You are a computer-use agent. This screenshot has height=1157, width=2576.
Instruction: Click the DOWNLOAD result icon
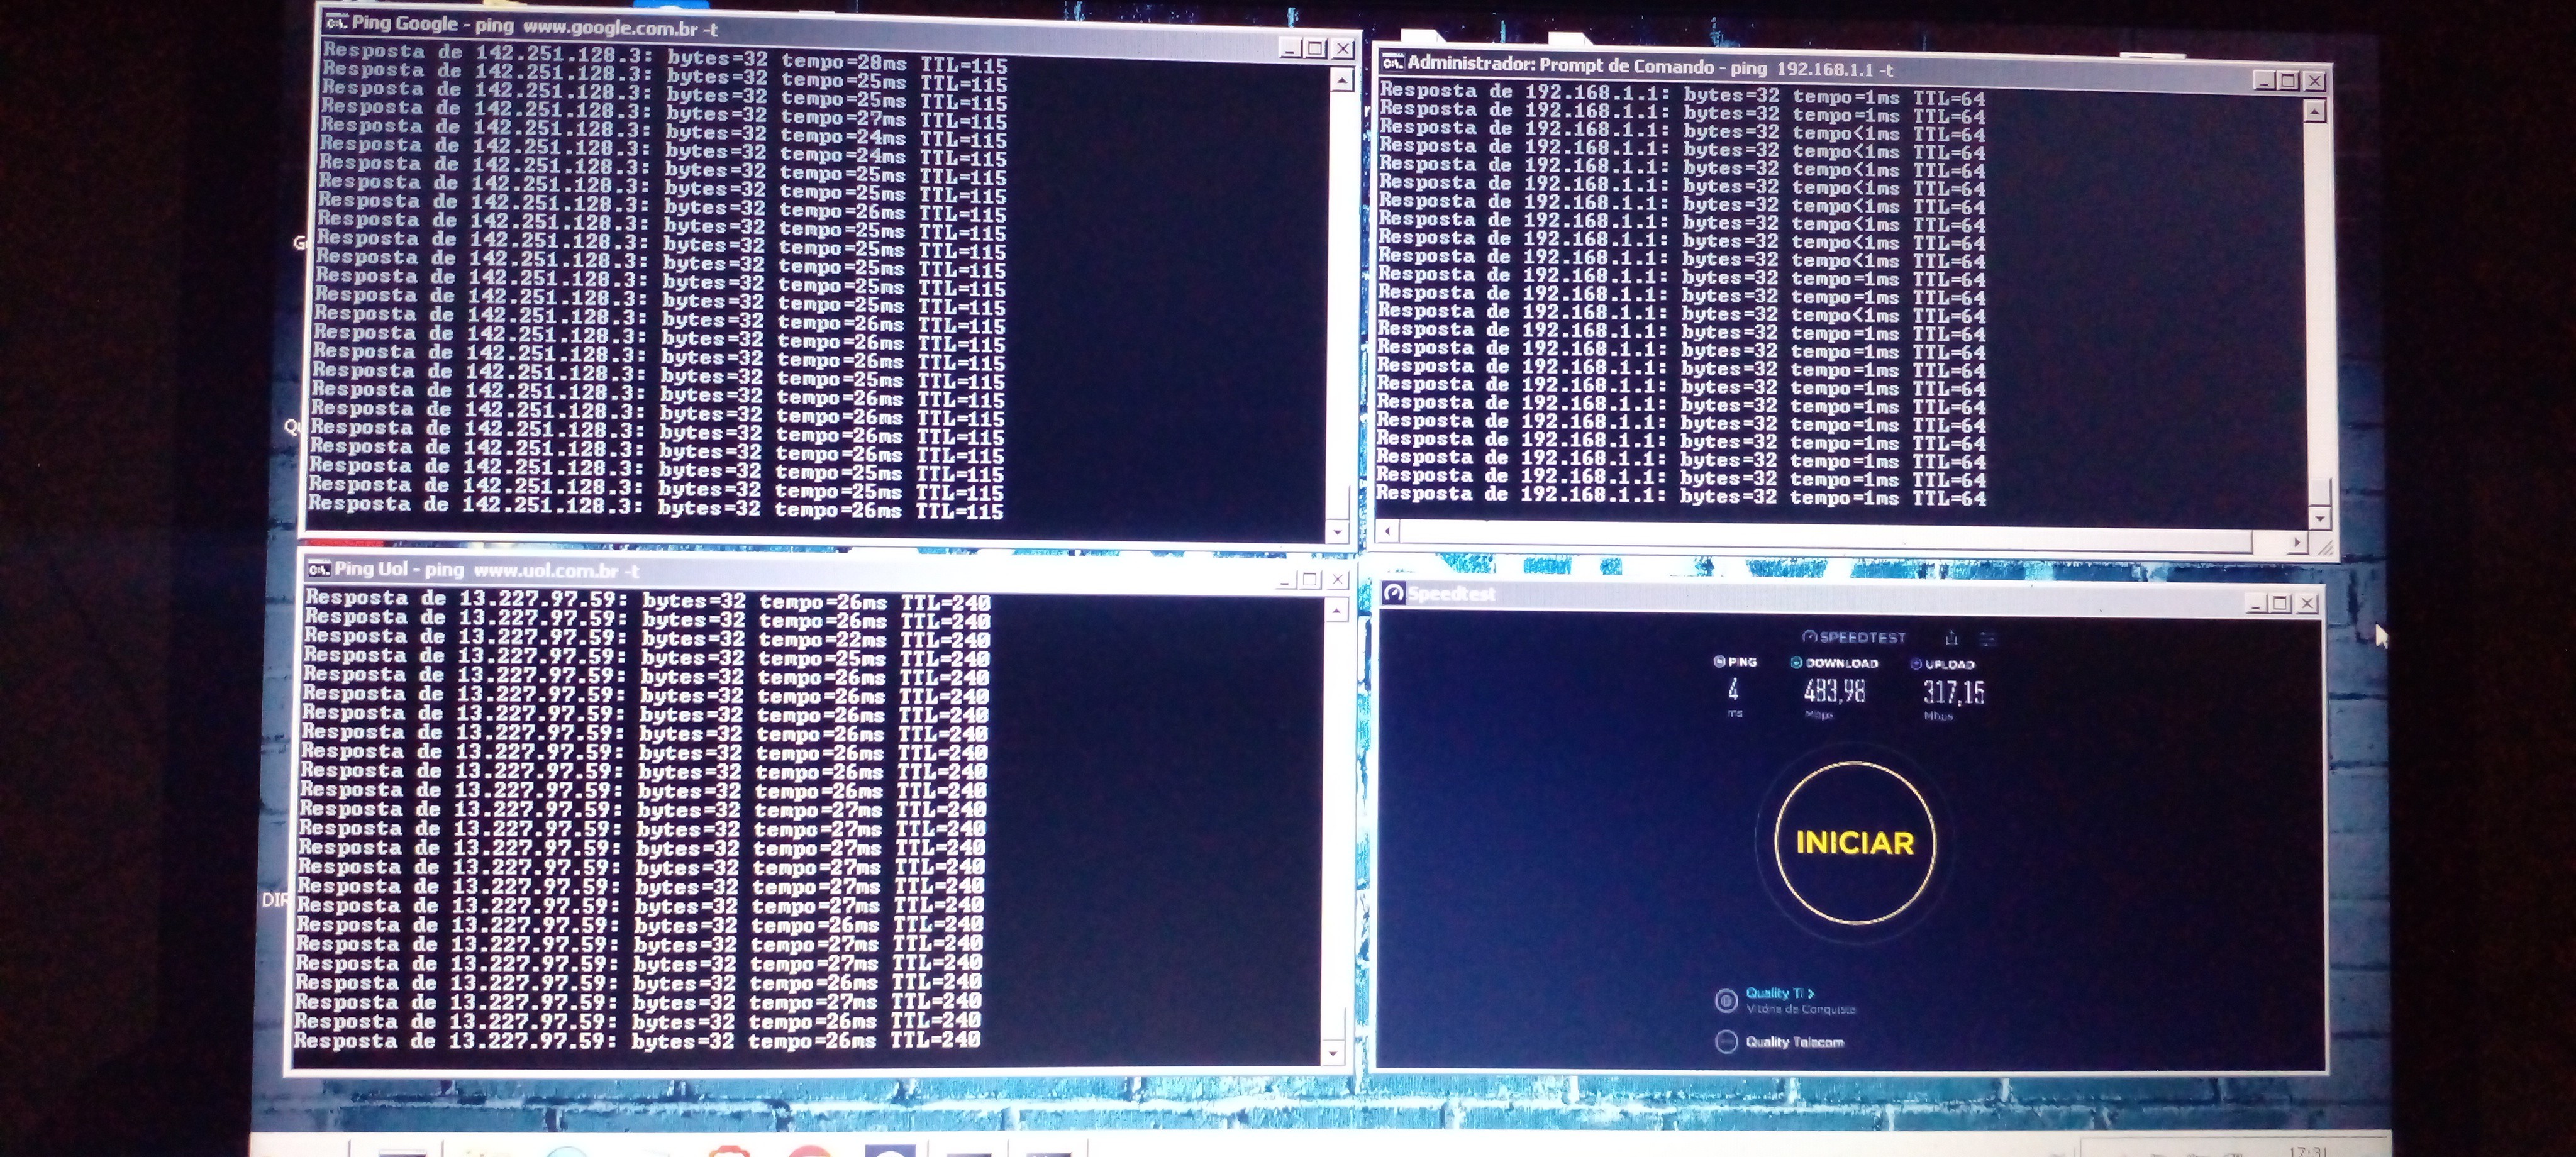click(x=1796, y=662)
